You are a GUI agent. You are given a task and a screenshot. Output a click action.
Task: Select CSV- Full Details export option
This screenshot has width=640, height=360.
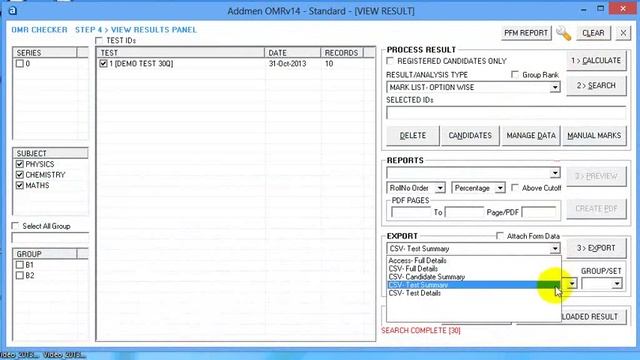(473, 269)
